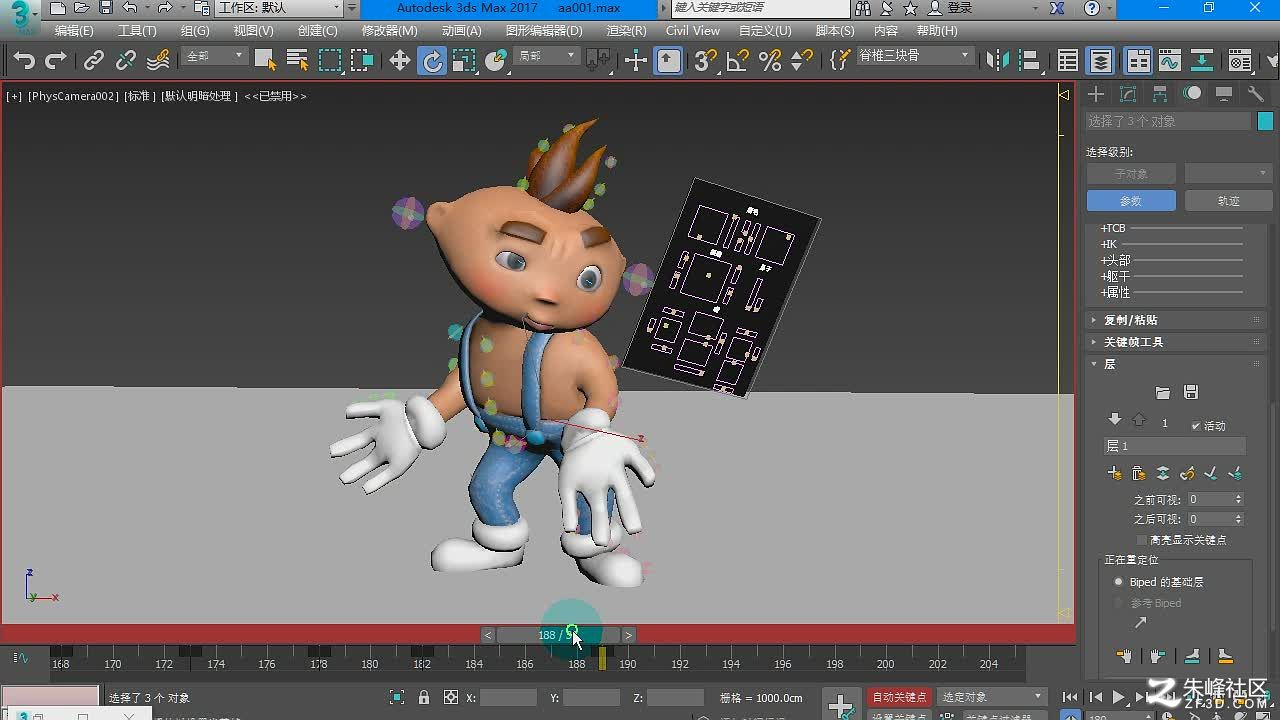This screenshot has width=1280, height=720.
Task: Activate Select and Link tool
Action: click(x=94, y=61)
